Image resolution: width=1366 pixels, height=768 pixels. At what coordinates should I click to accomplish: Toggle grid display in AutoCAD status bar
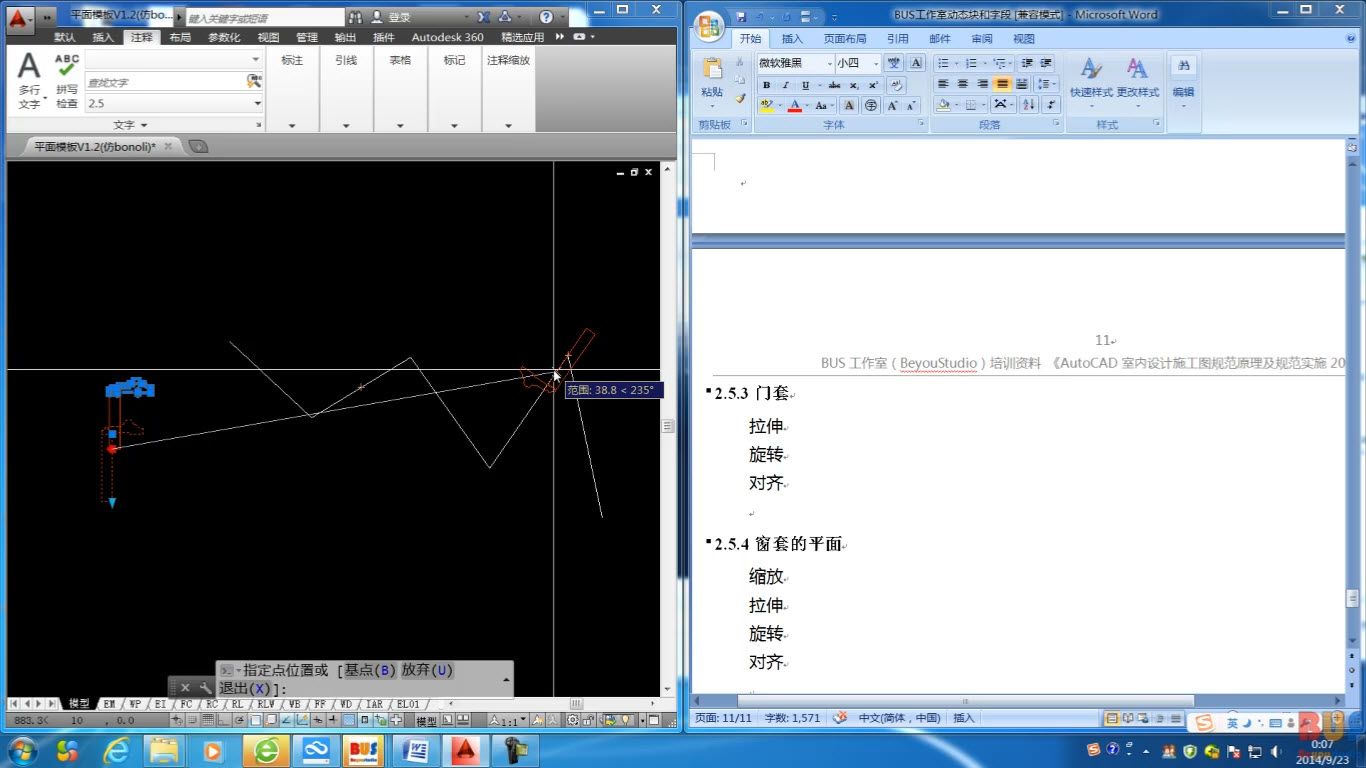tap(208, 720)
